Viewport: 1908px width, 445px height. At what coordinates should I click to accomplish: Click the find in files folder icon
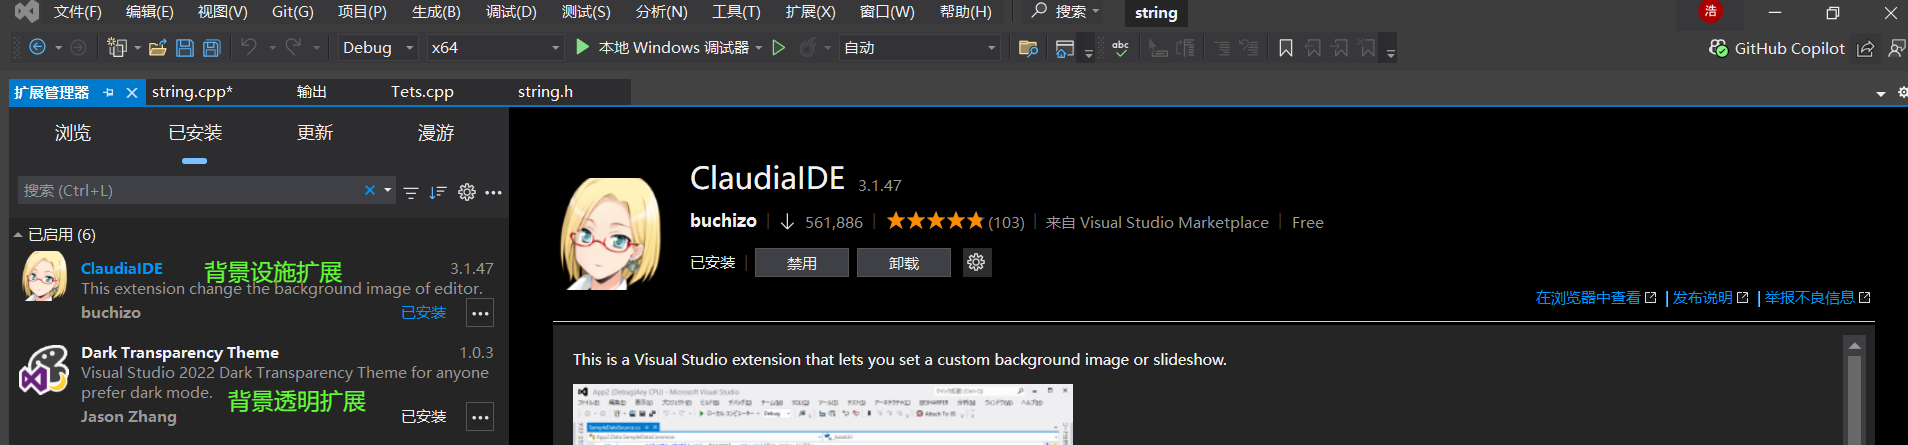[1028, 48]
